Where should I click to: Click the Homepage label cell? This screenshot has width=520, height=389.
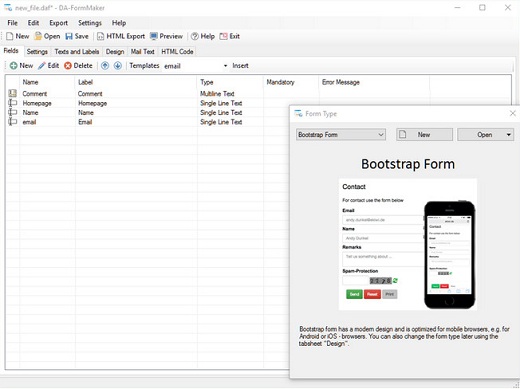(92, 103)
